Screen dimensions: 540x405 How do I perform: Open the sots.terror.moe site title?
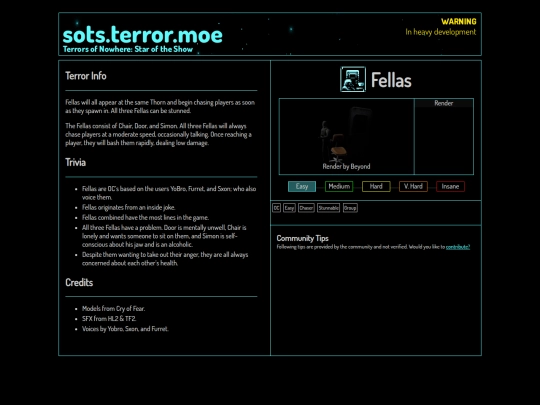click(143, 35)
